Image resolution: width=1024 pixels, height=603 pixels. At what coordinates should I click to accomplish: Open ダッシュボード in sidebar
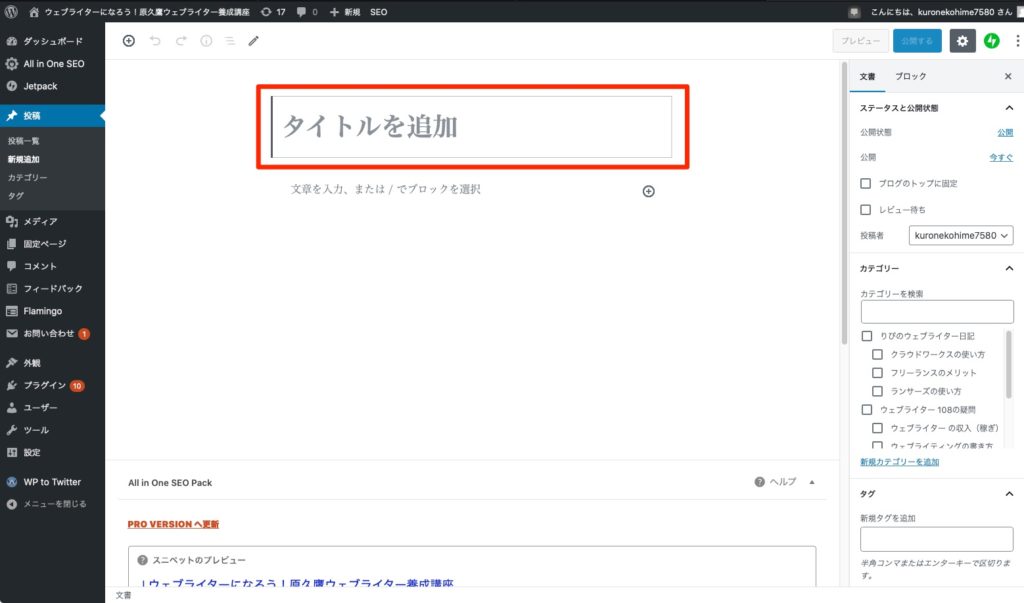coord(52,41)
